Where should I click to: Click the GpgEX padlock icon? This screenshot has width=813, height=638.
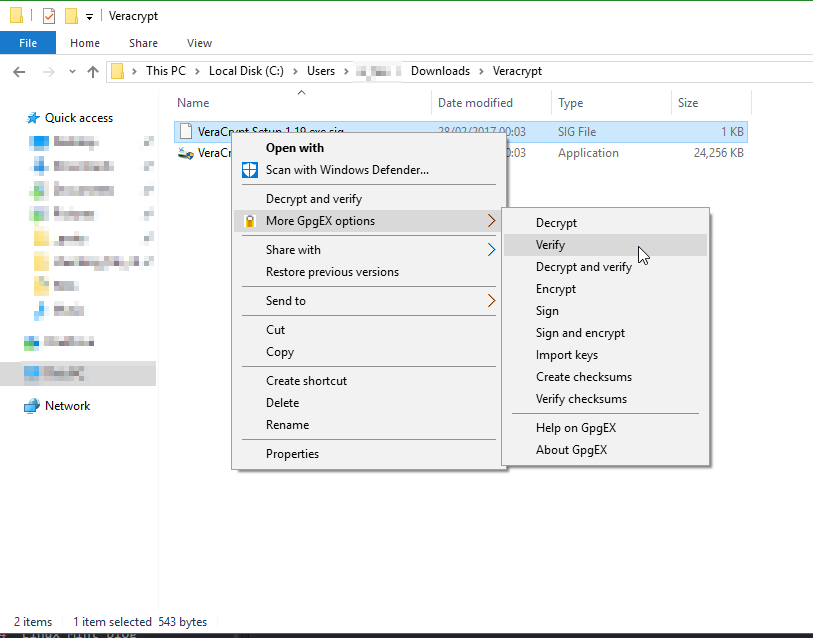[x=250, y=221]
